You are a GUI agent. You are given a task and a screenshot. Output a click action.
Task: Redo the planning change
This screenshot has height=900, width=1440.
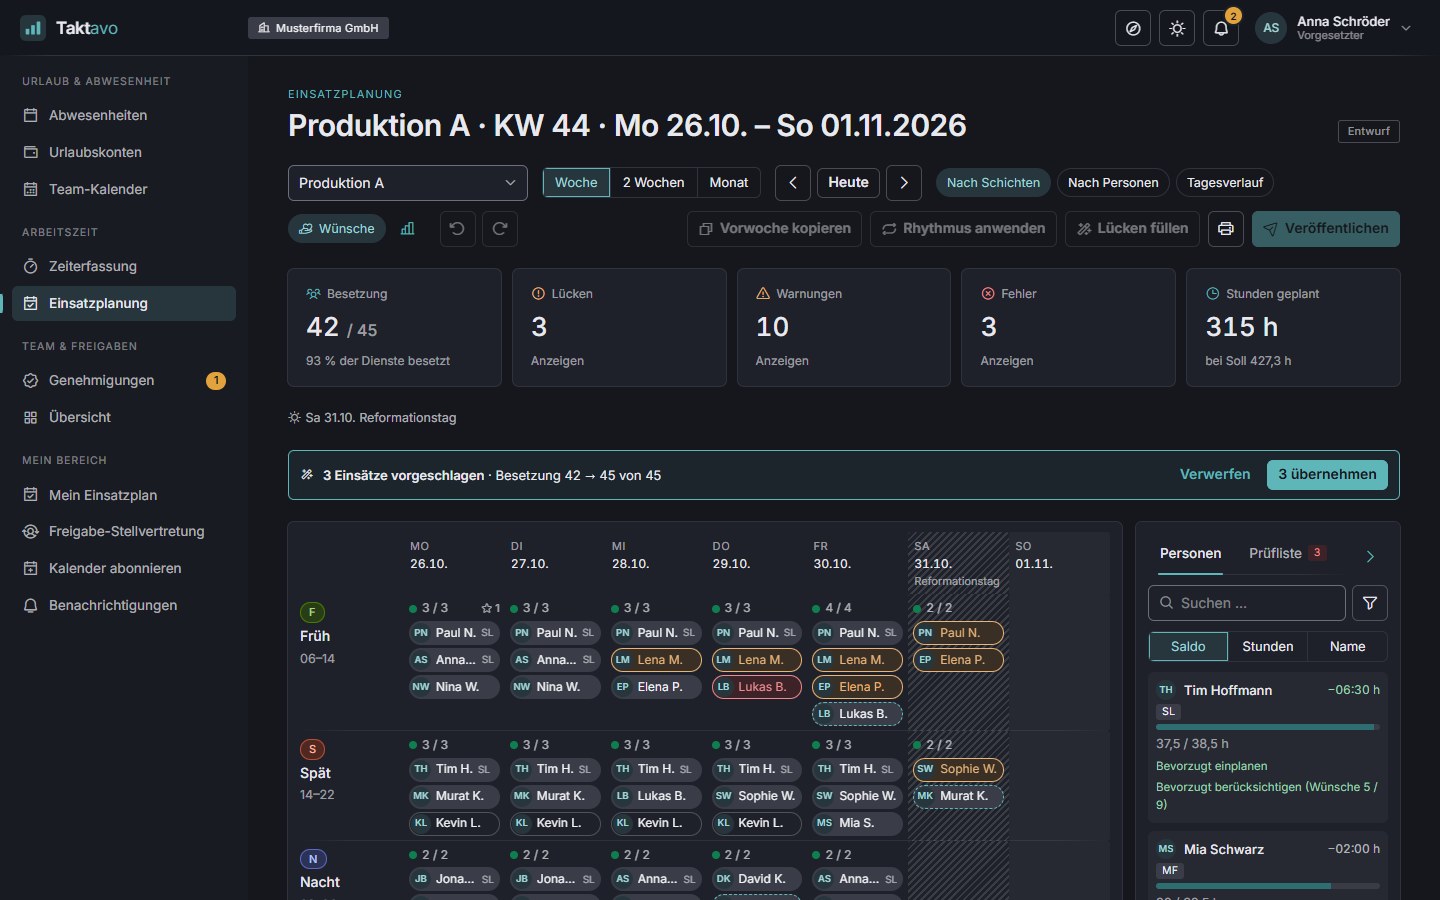coord(500,229)
